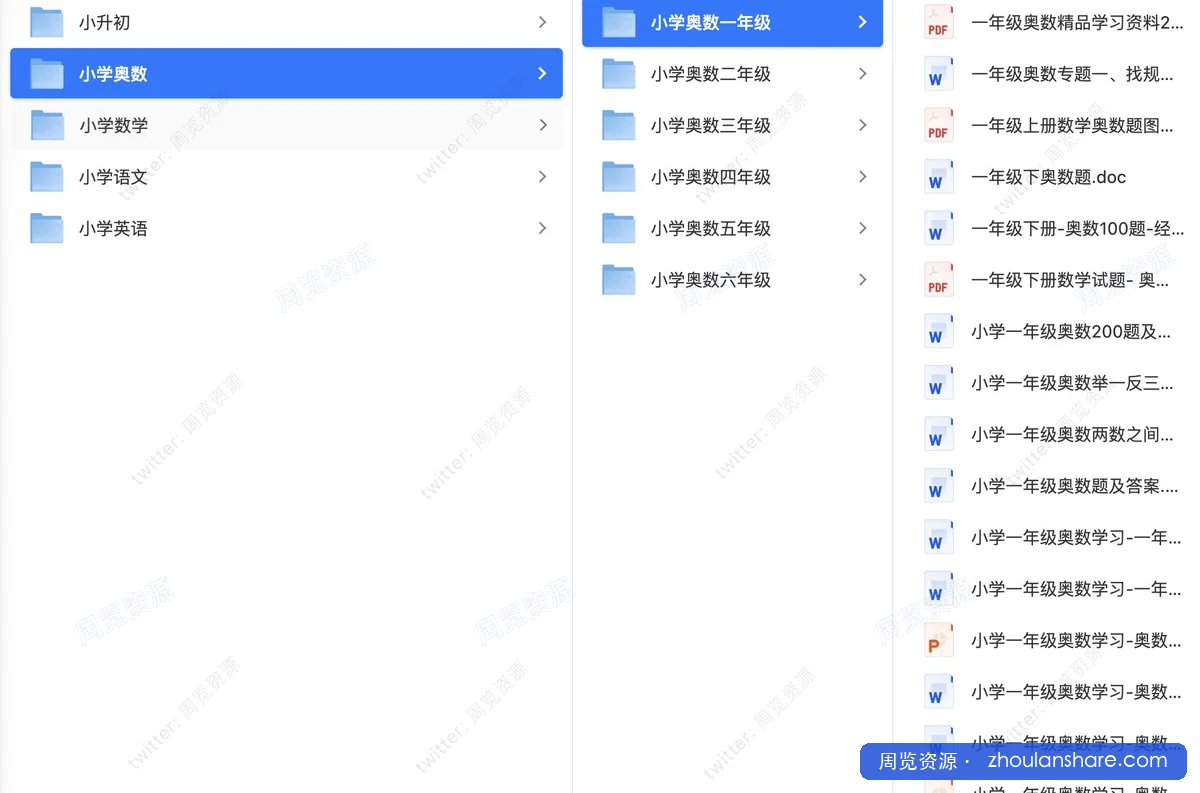Screen dimensions: 1200x793
Task: Open file 一年级上册数学奥数题图
Action: point(1072,125)
